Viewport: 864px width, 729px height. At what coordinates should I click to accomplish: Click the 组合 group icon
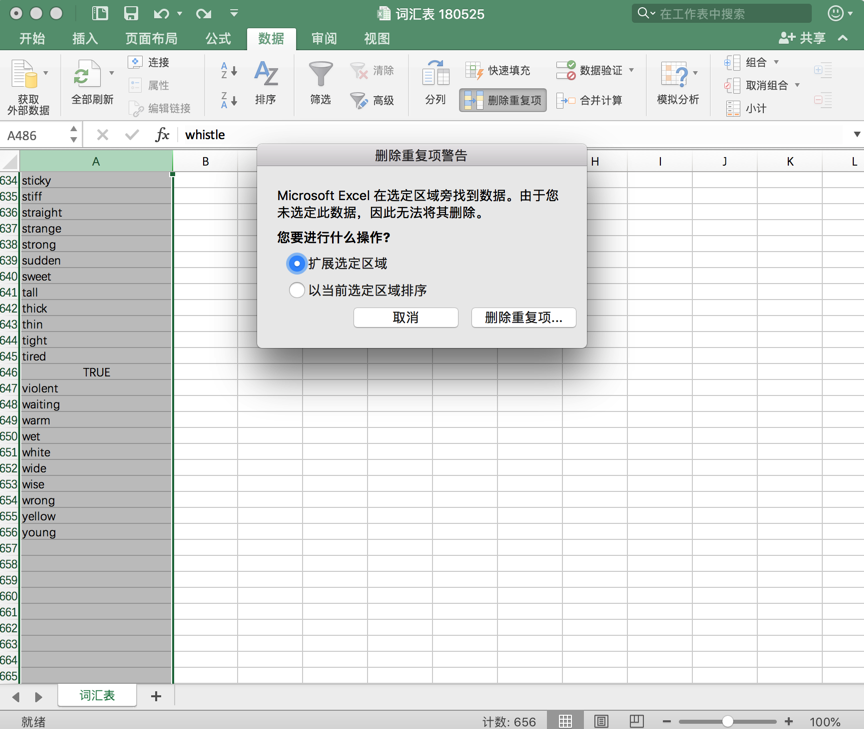(x=732, y=62)
